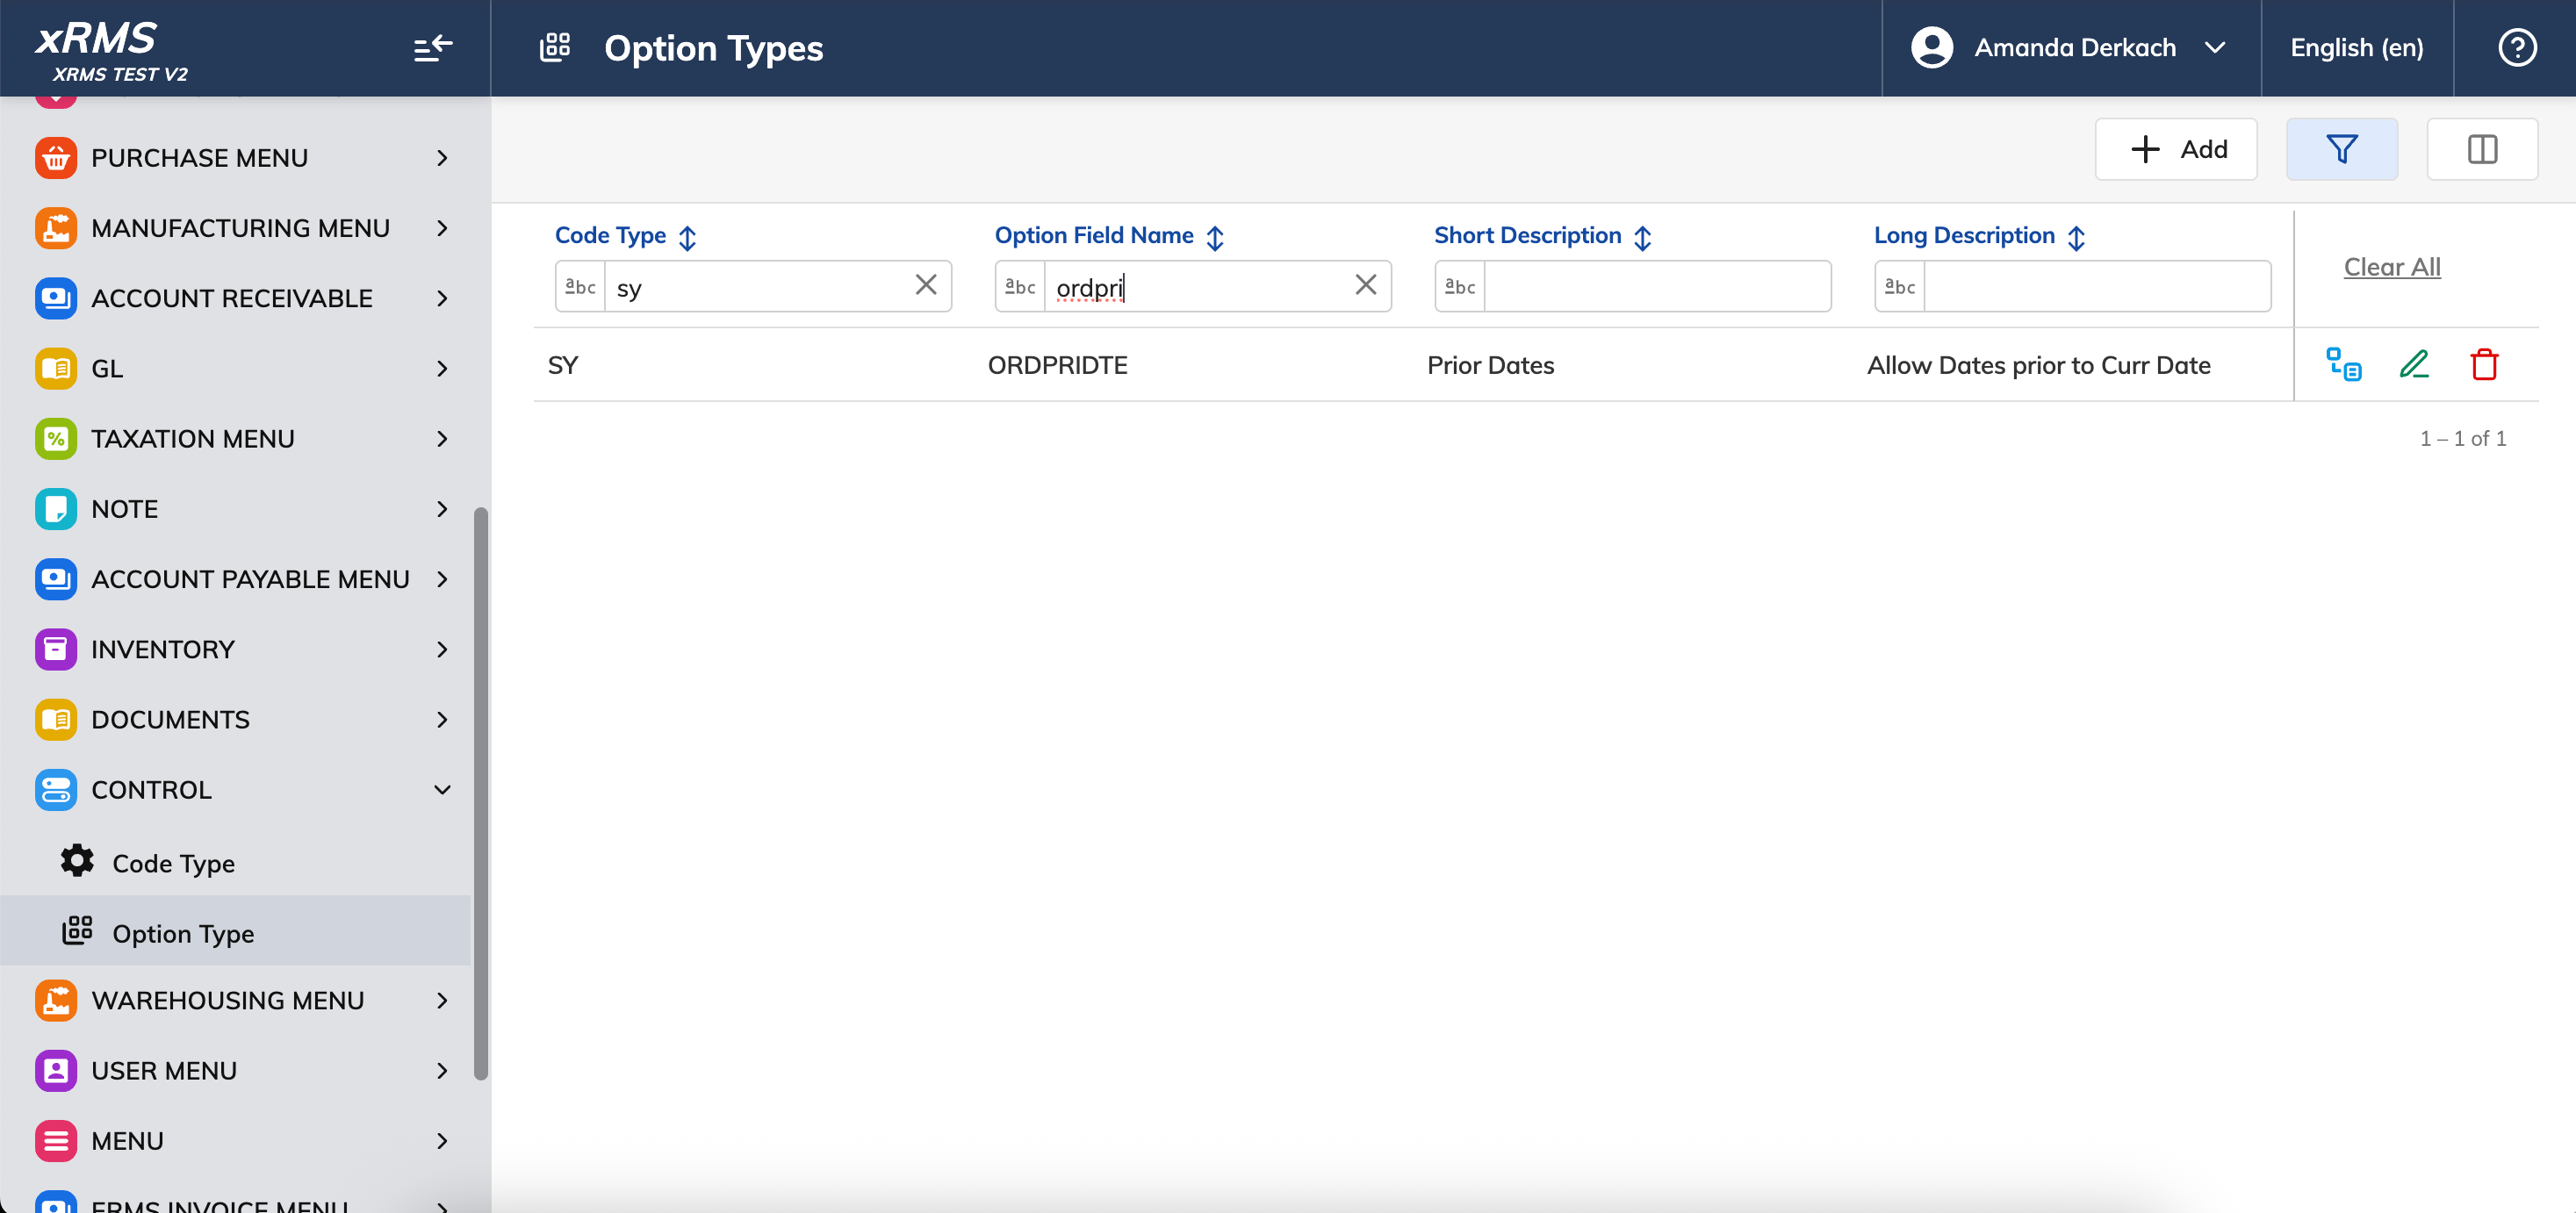Image resolution: width=2576 pixels, height=1213 pixels.
Task: Click the Short Description column header
Action: coord(1528,235)
